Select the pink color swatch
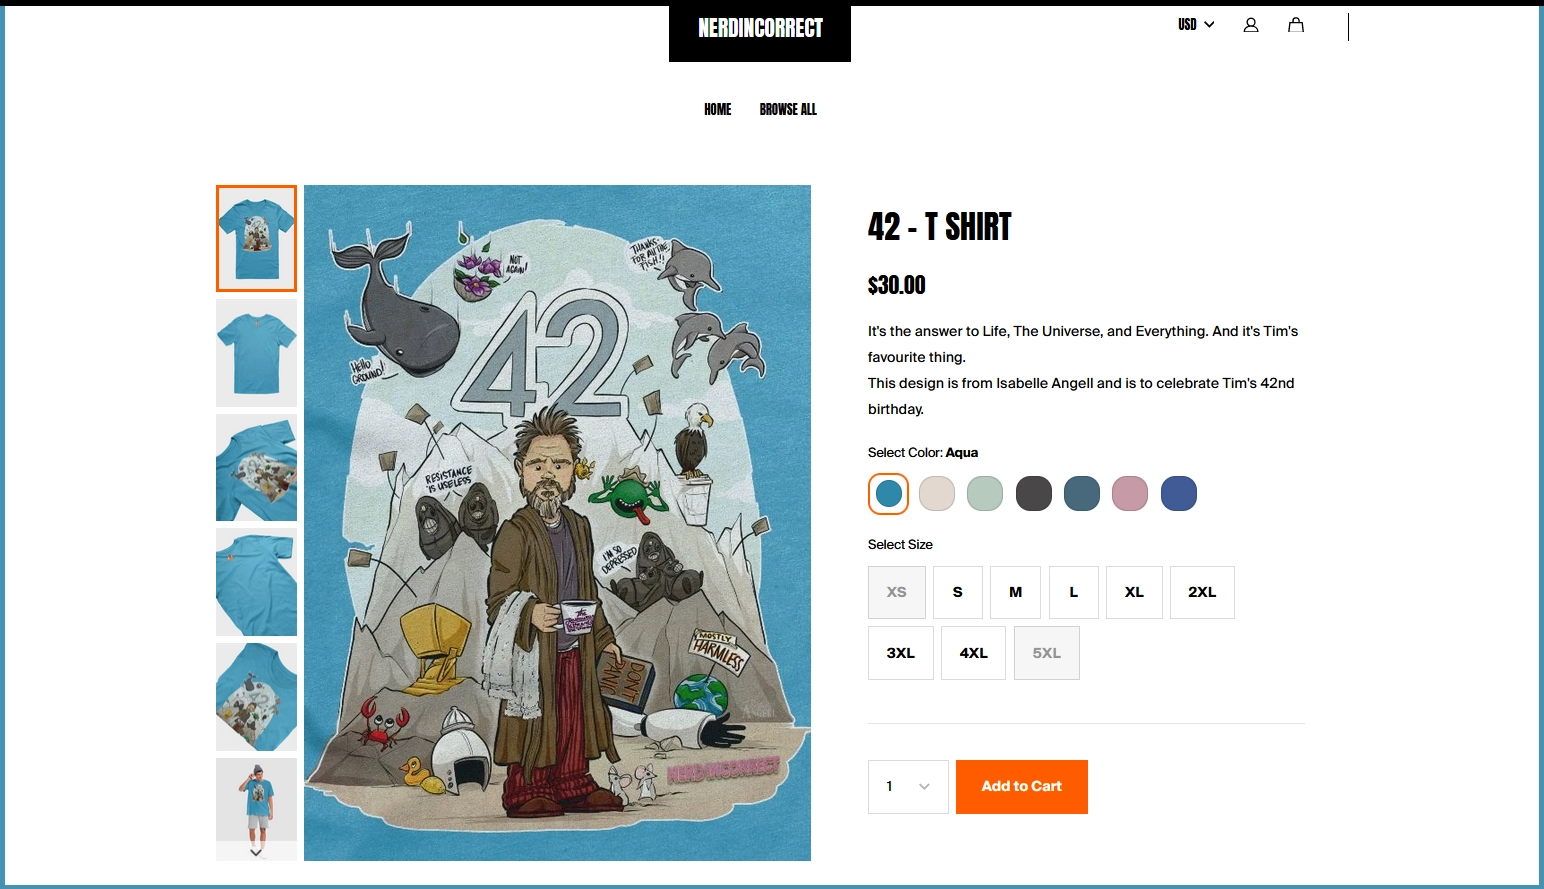This screenshot has height=889, width=1544. pyautogui.click(x=1130, y=493)
